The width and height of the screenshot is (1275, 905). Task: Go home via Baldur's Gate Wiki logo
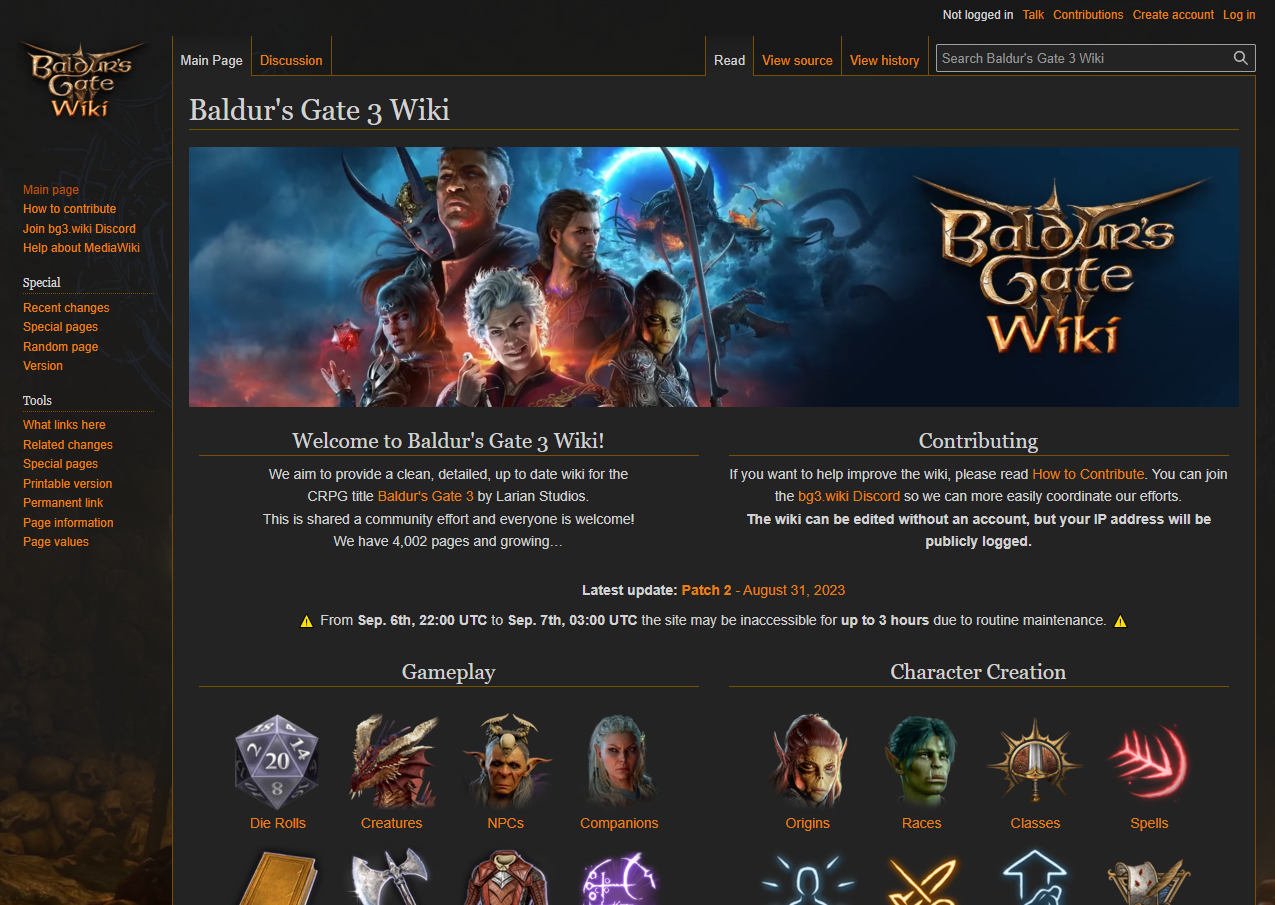(x=84, y=80)
